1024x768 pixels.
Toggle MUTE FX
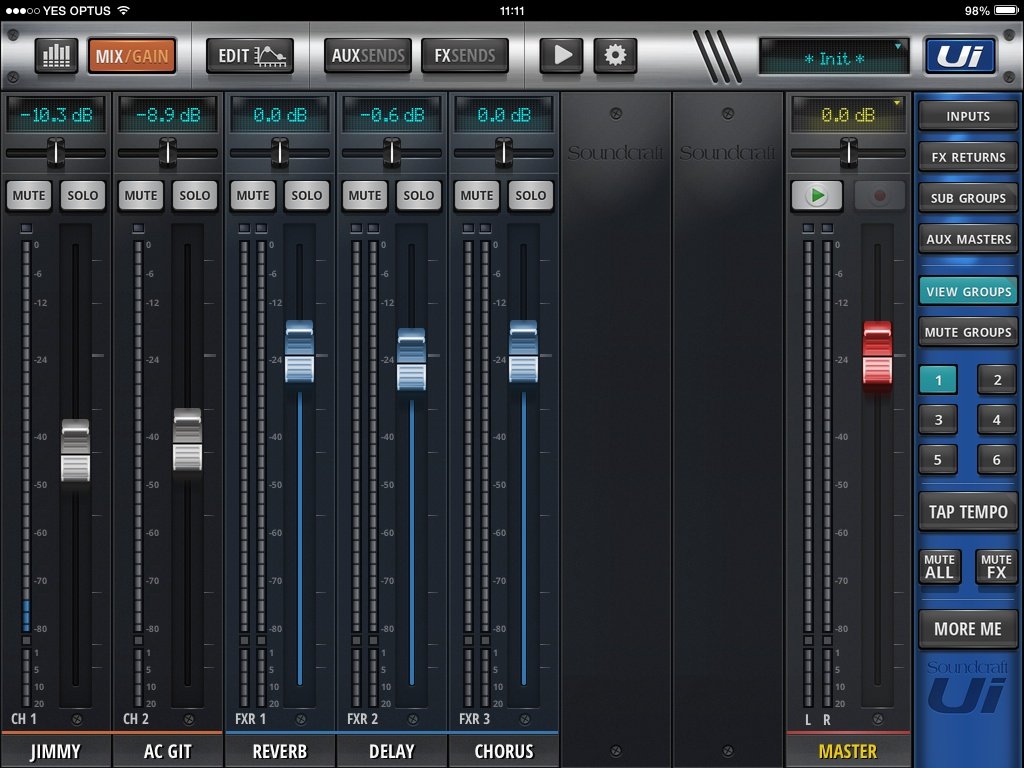click(996, 566)
